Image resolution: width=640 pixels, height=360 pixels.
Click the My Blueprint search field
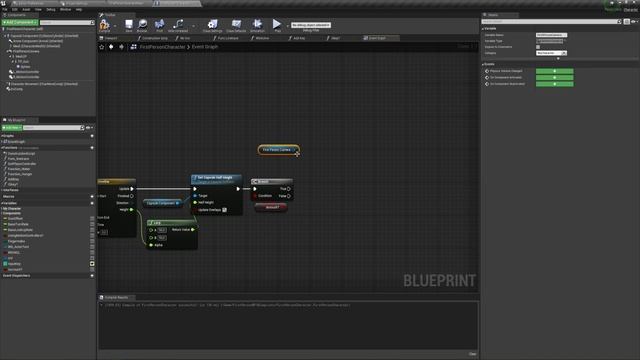[53, 128]
